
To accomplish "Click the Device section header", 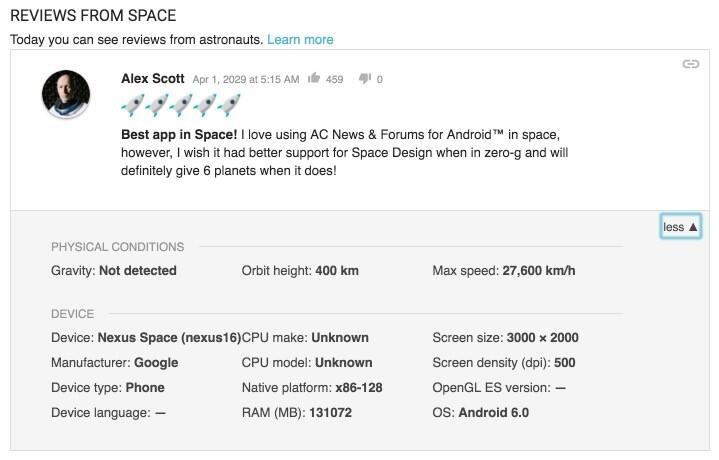I will [x=72, y=314].
